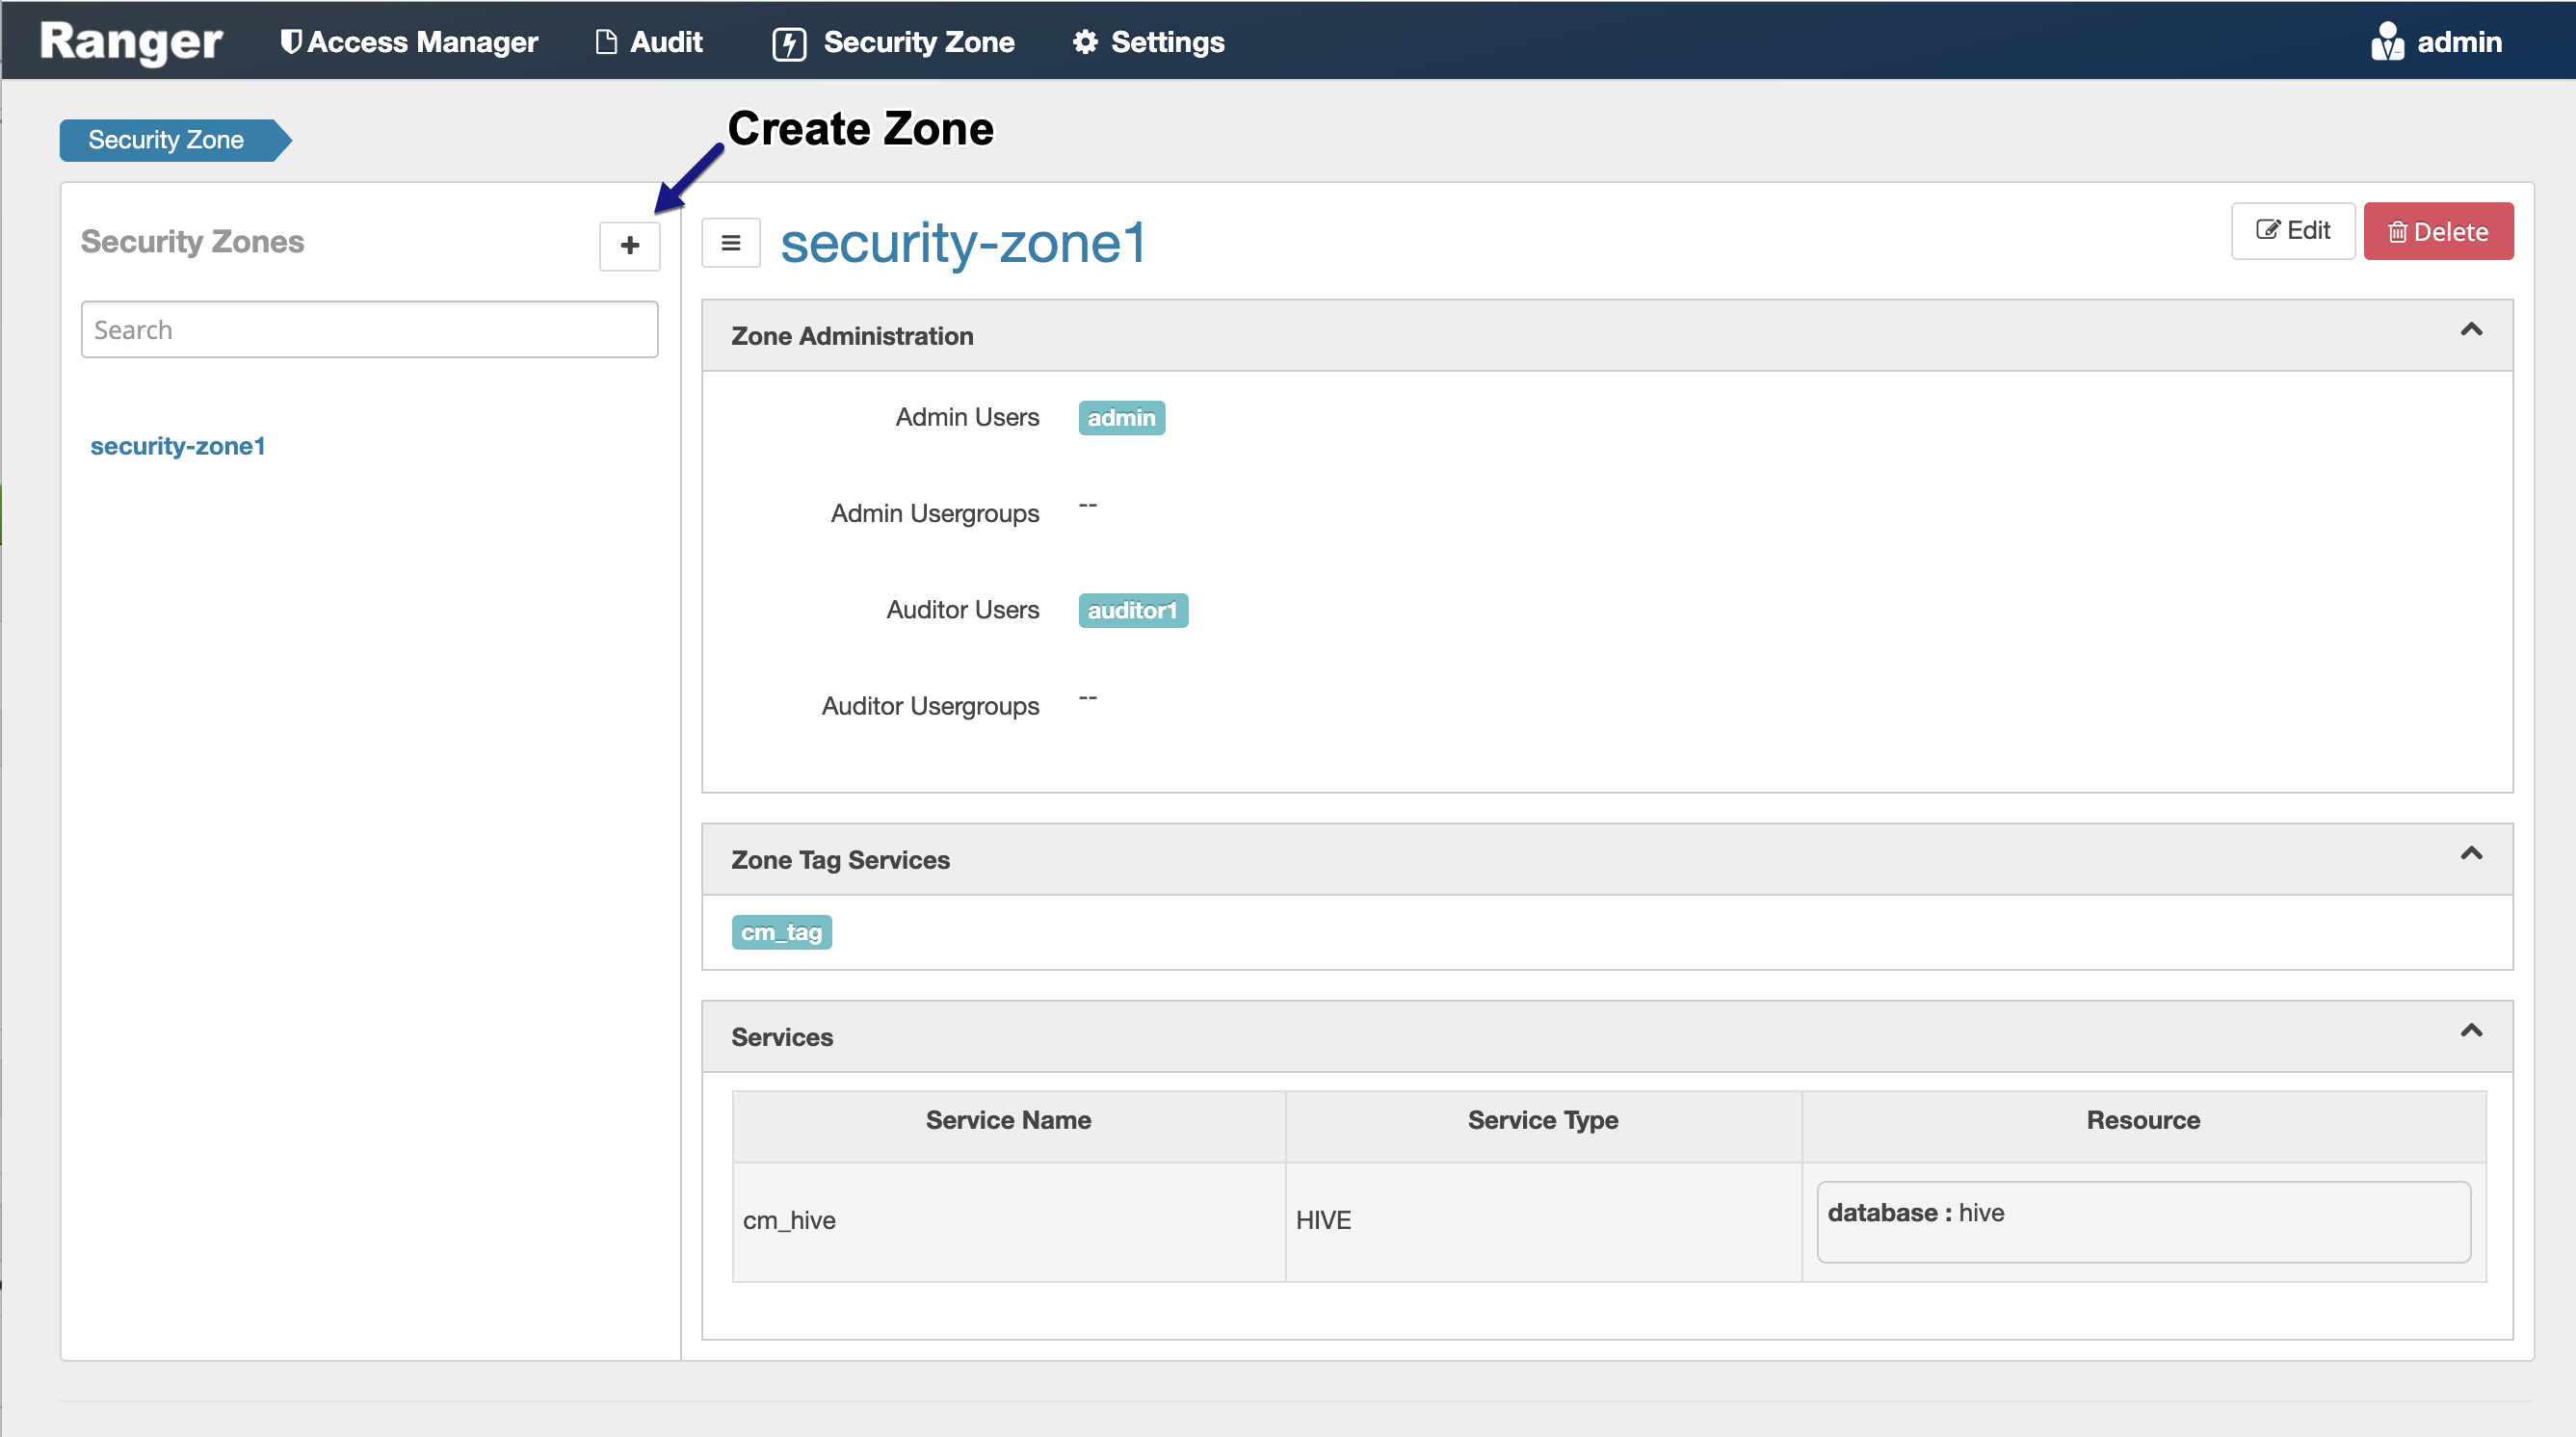Toggle the hamburger sidebar menu icon

click(x=731, y=243)
